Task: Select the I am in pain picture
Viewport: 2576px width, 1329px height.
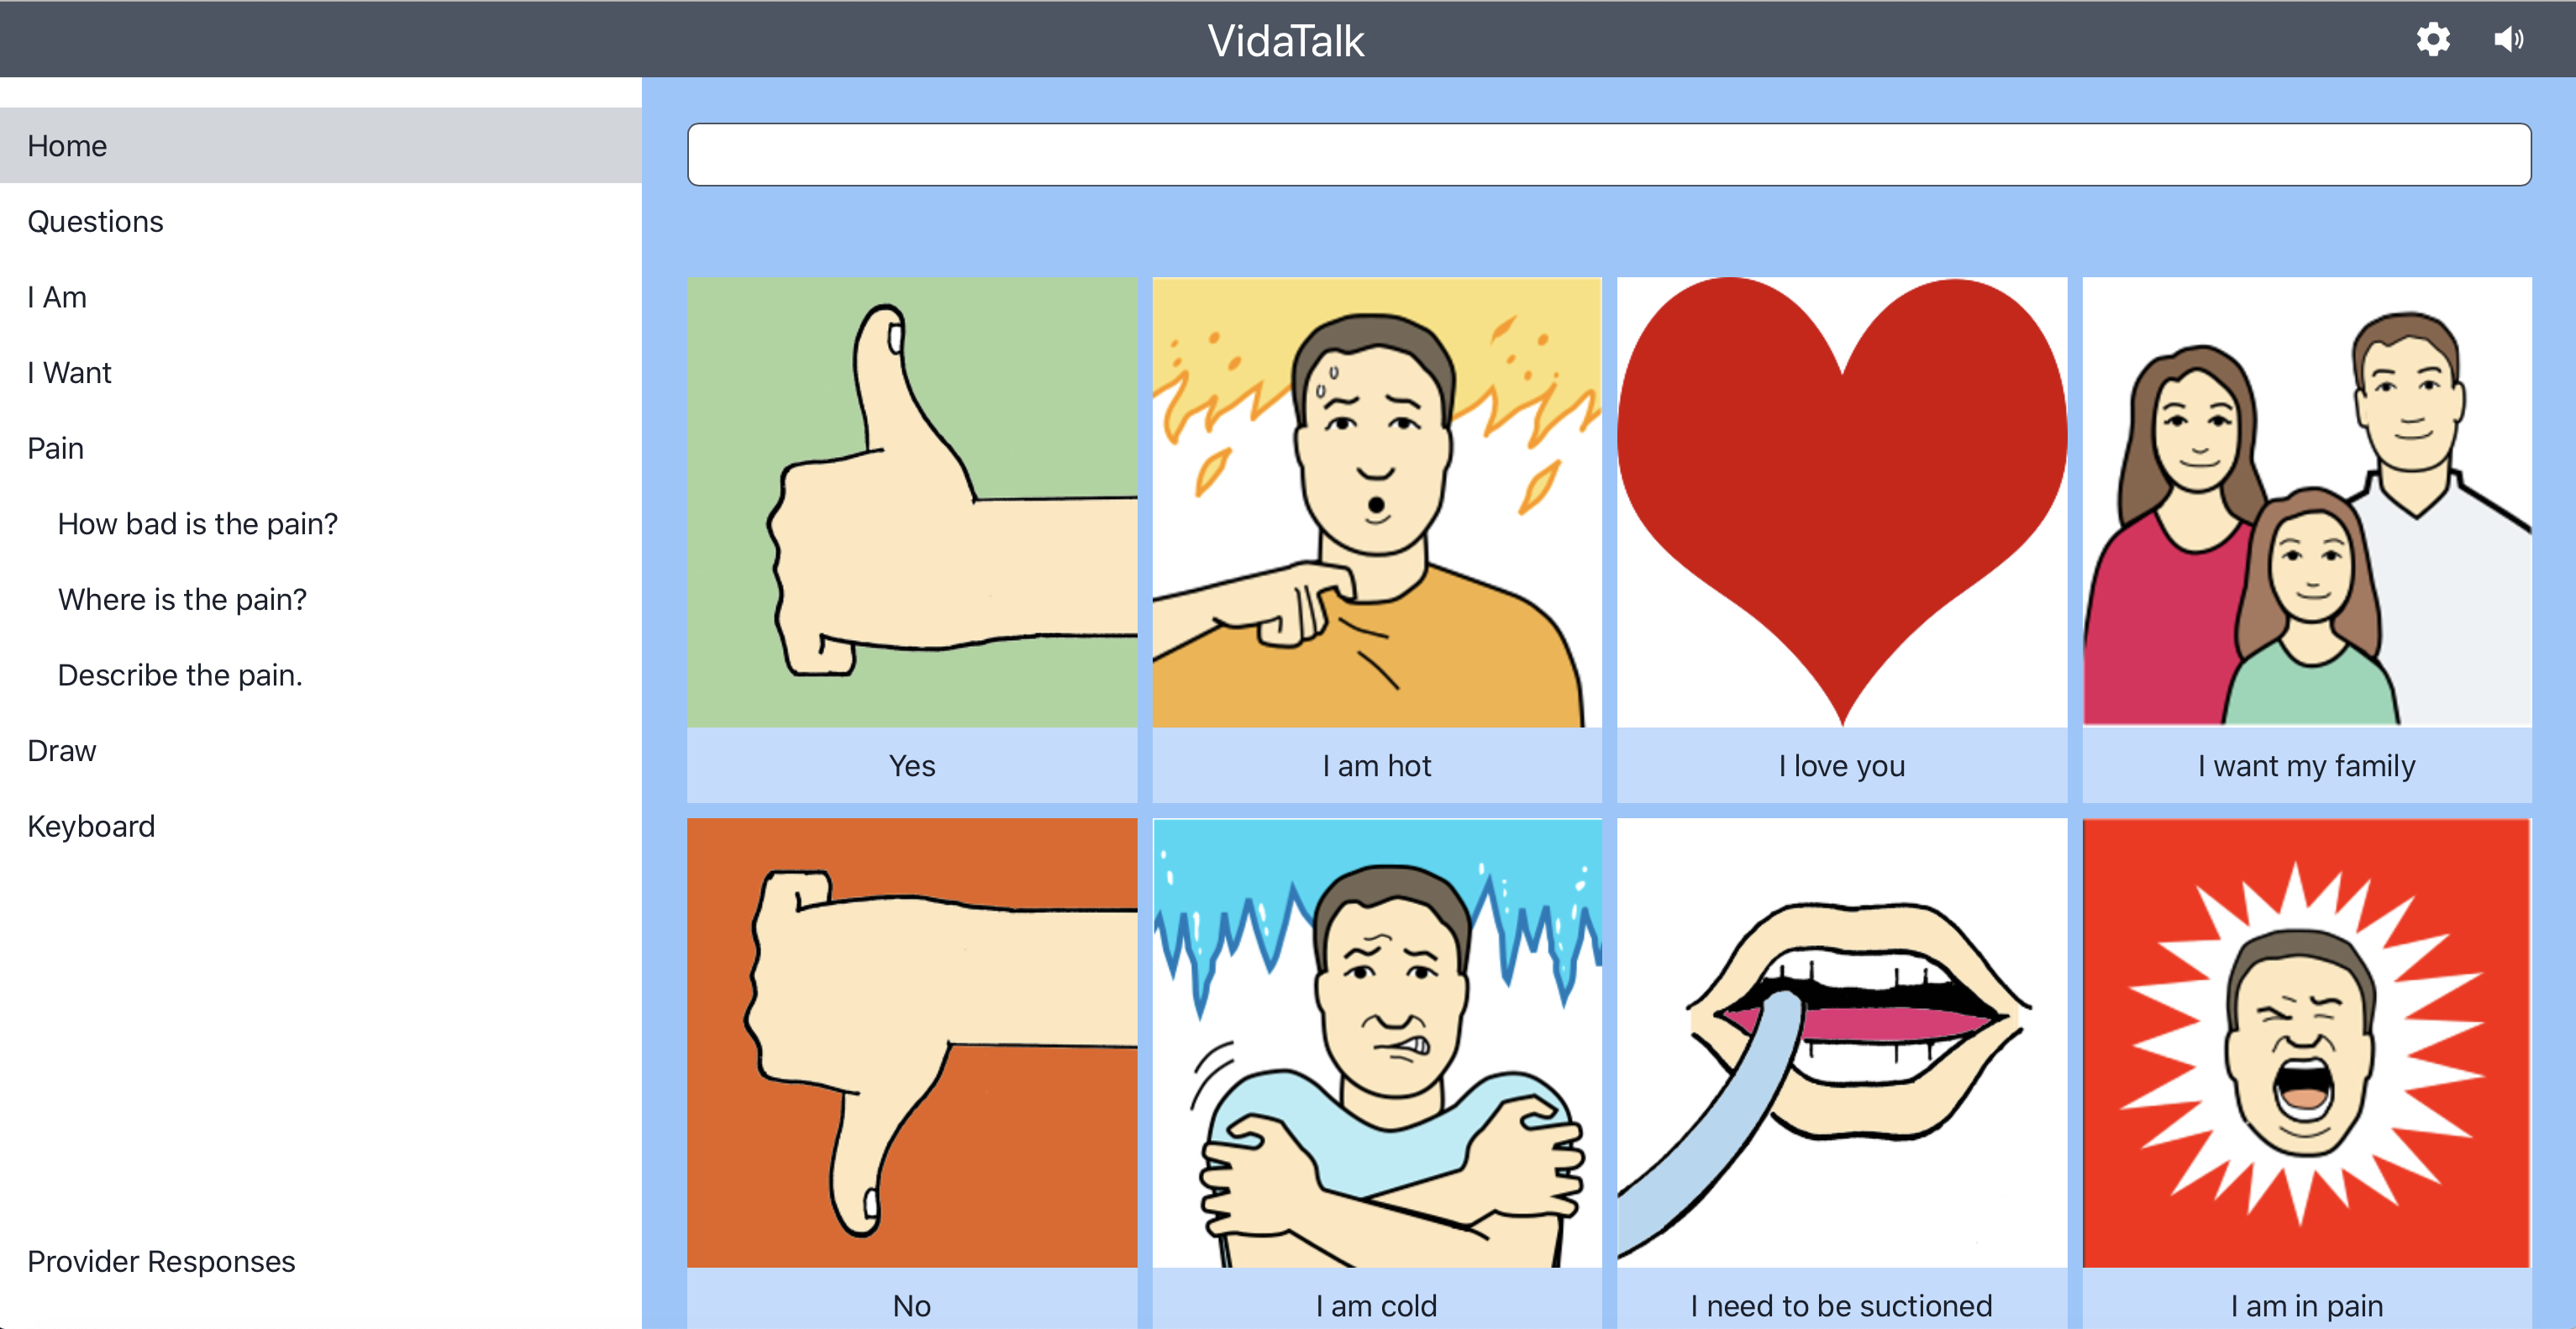Action: click(x=2307, y=1043)
